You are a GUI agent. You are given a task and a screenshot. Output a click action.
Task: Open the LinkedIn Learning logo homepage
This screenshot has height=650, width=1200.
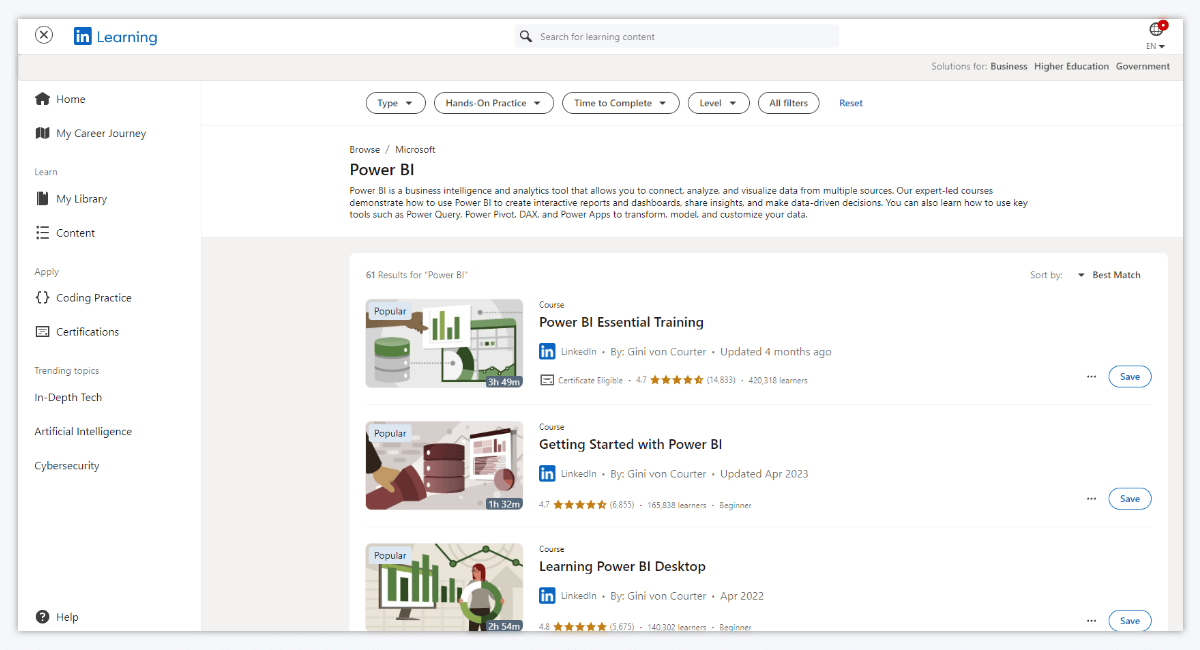tap(115, 37)
